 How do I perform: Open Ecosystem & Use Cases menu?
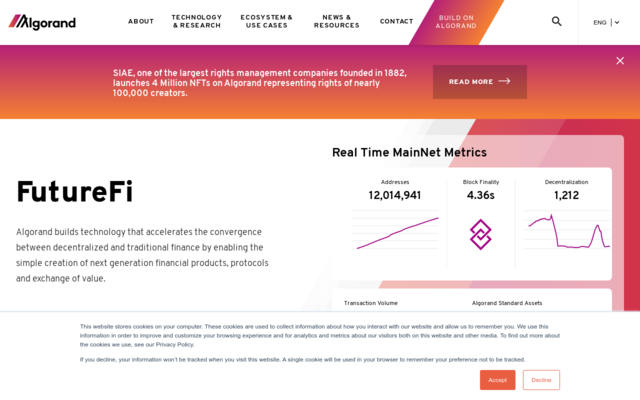point(267,21)
